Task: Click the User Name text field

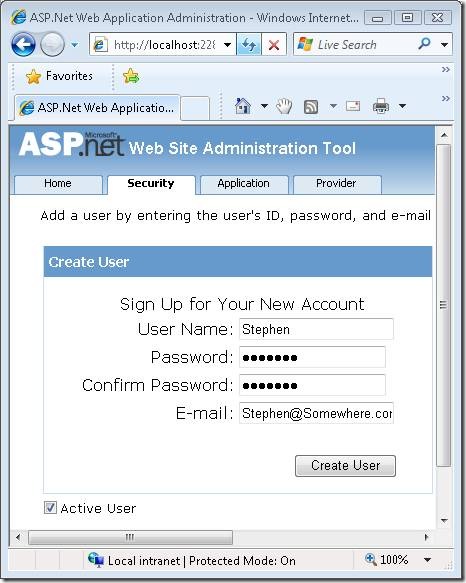Action: [316, 329]
